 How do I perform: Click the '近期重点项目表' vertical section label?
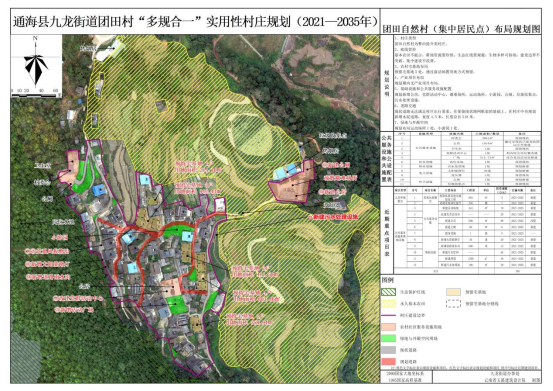tap(387, 232)
